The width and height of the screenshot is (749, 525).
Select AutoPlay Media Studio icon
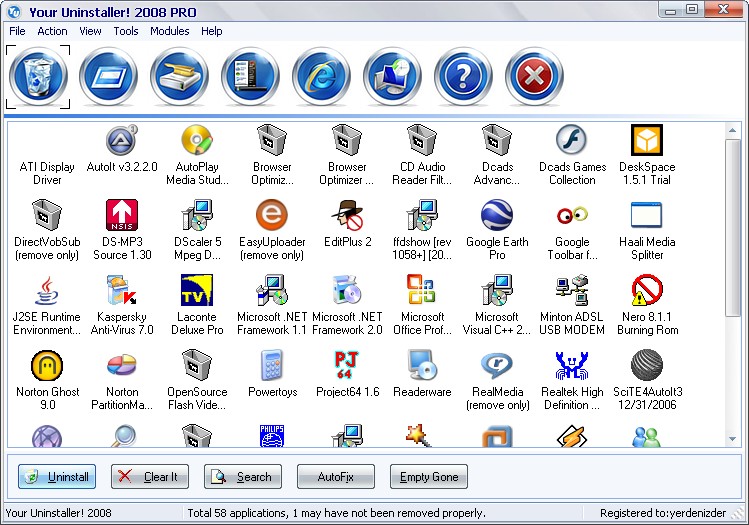[x=197, y=140]
